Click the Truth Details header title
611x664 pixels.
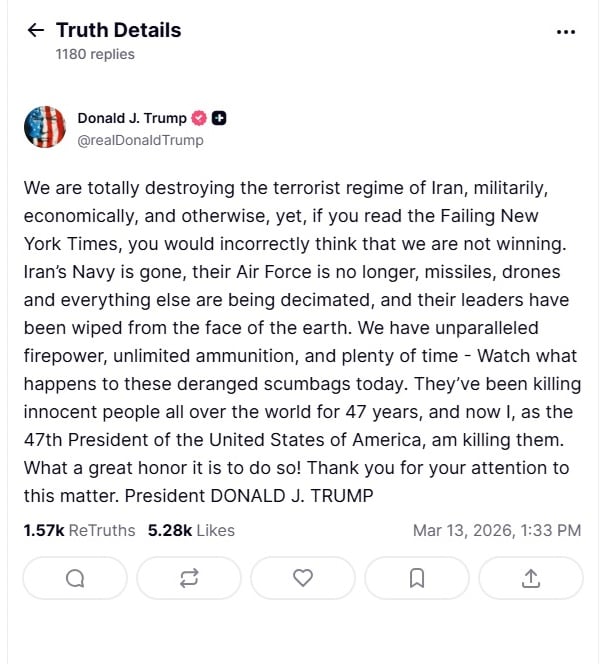click(119, 30)
